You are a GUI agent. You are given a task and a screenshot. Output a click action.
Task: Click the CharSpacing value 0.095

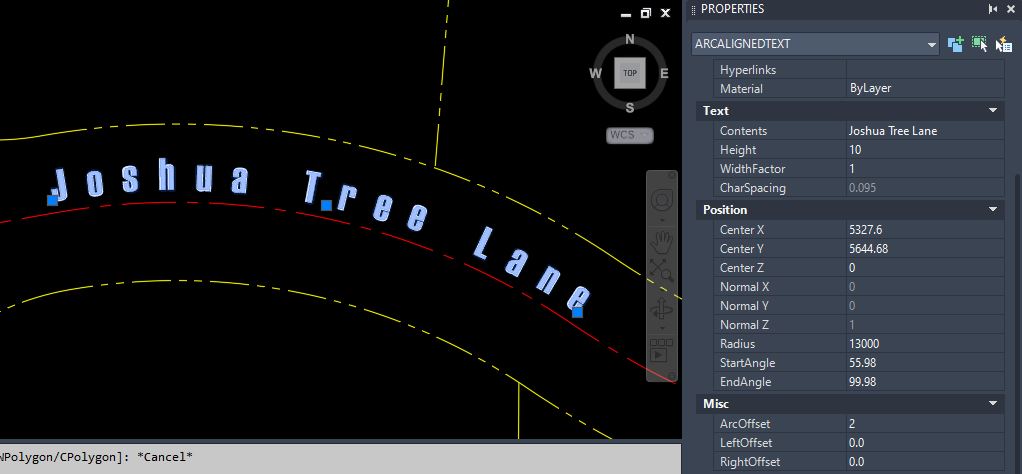tap(925, 188)
